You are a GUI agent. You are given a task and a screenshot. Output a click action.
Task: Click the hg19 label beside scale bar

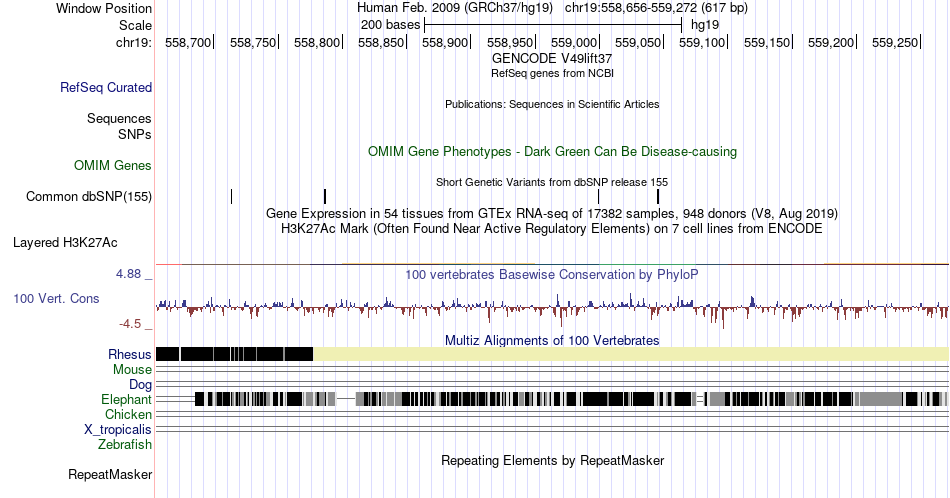click(705, 25)
